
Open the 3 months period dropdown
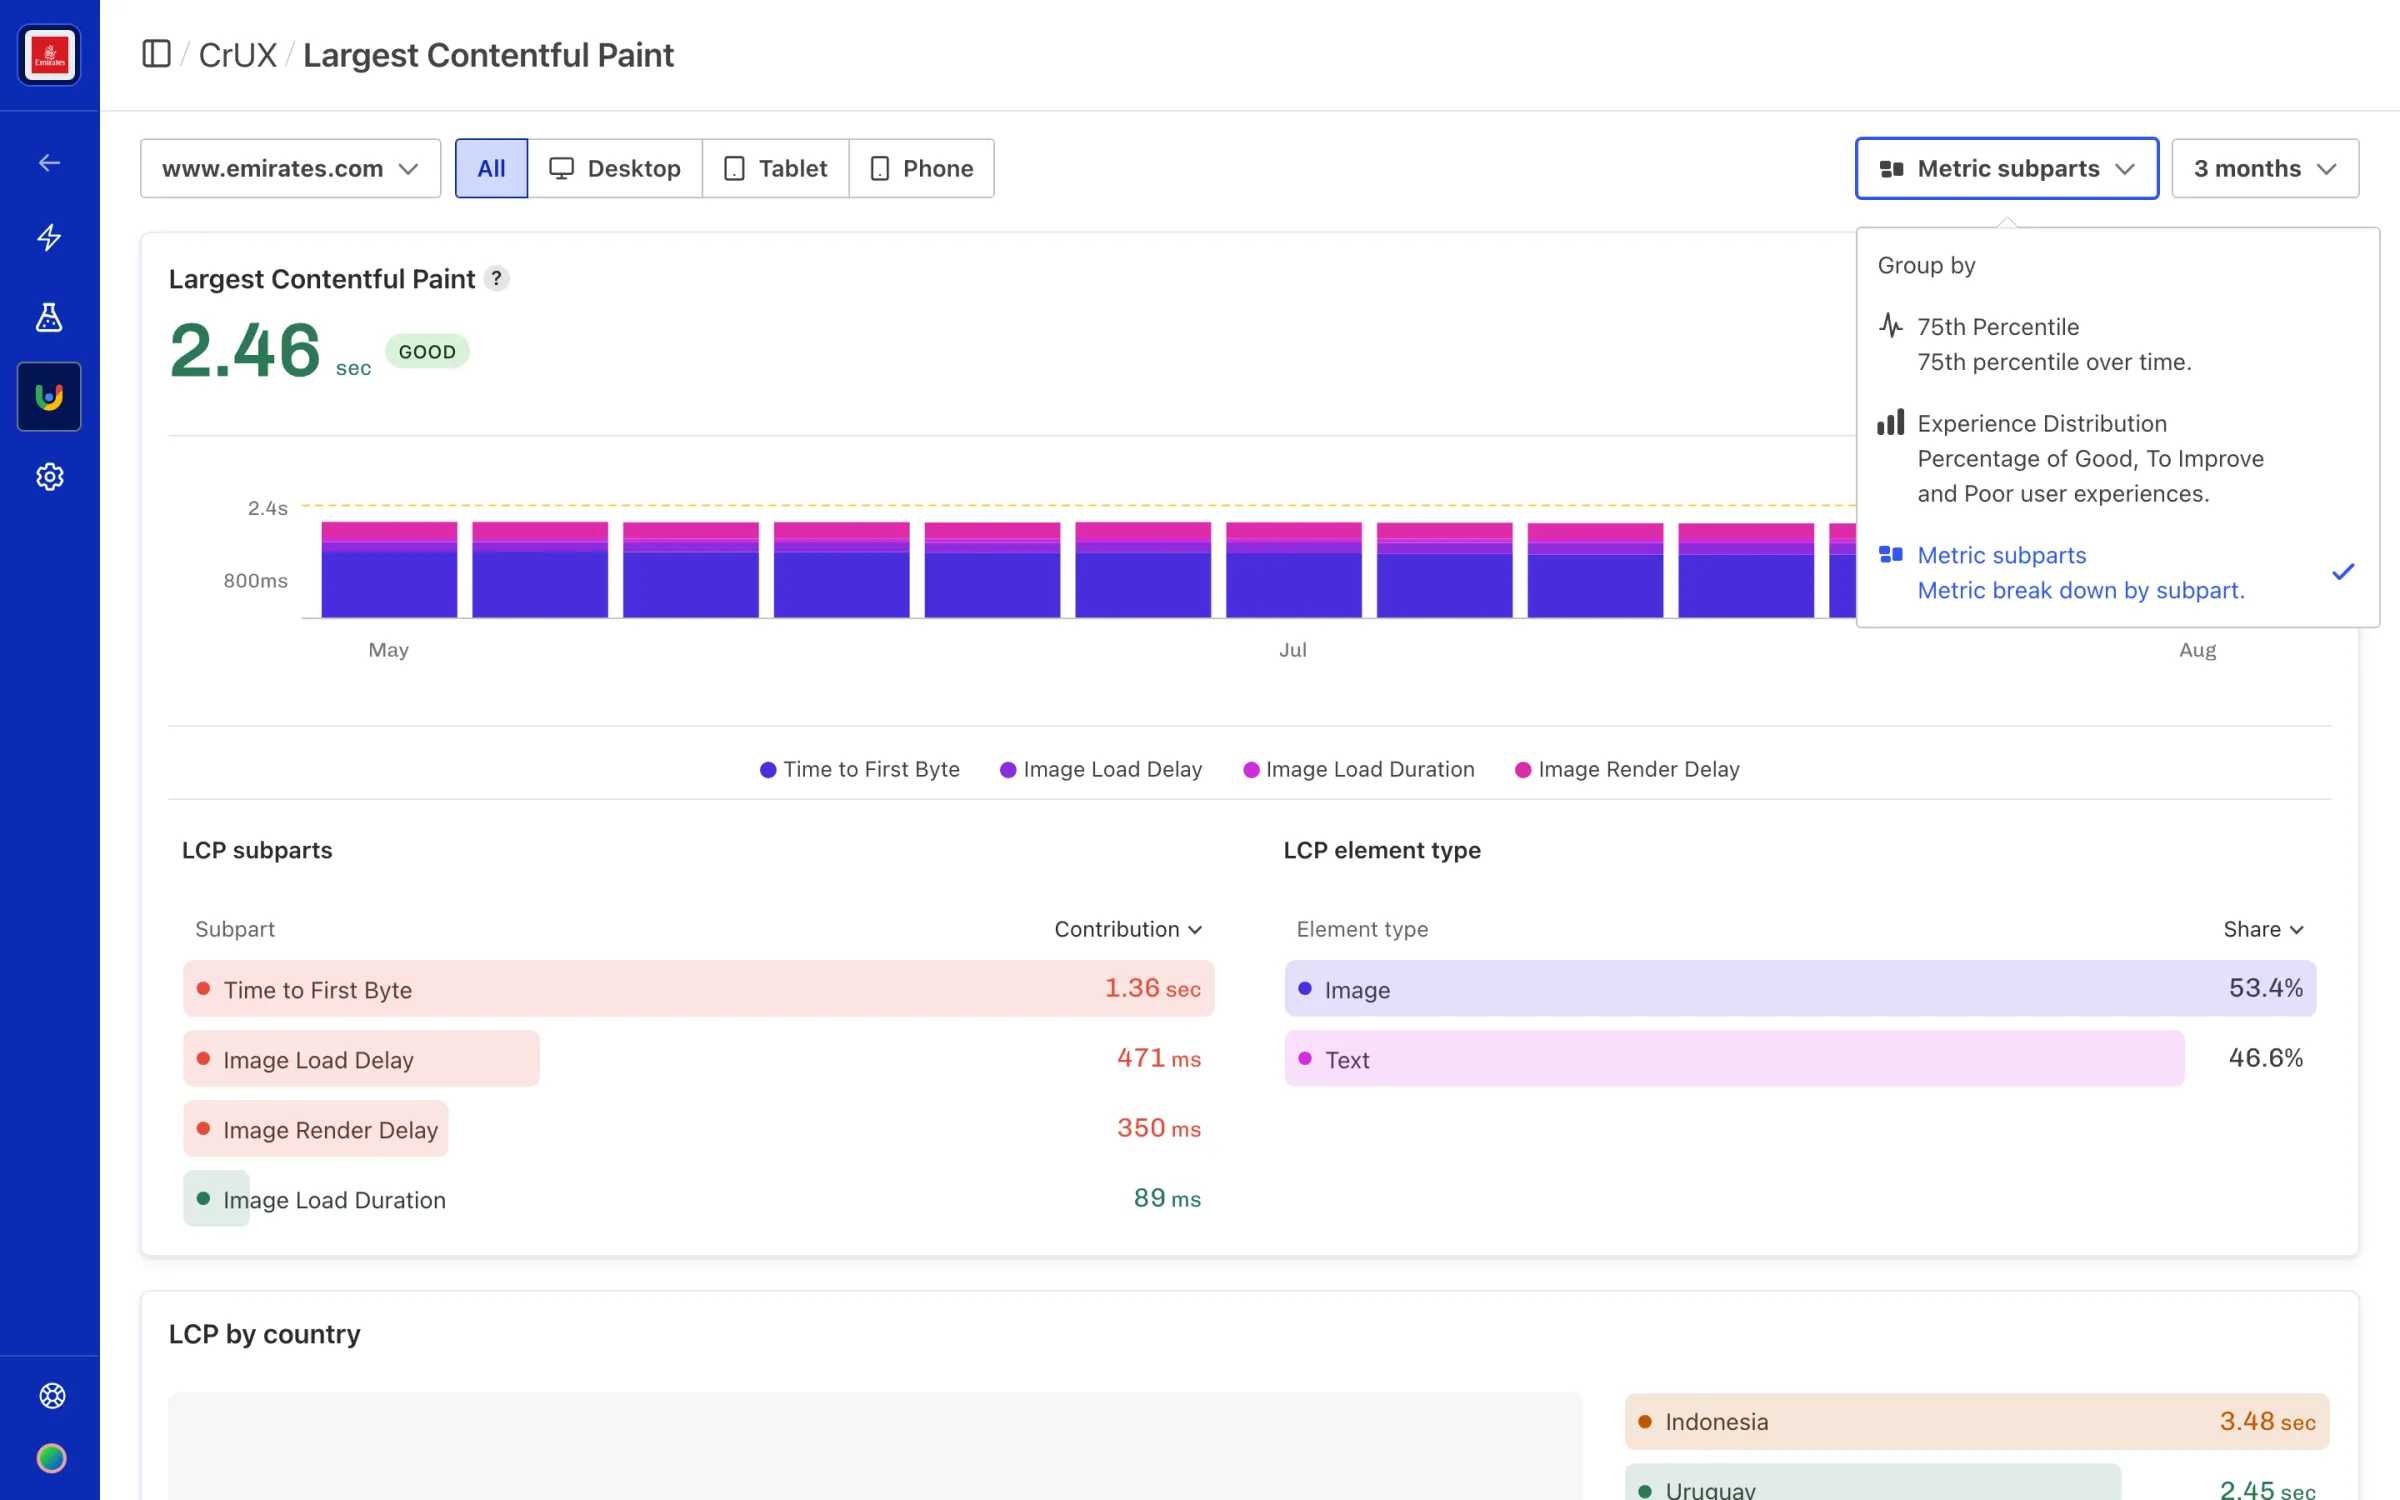point(2265,169)
